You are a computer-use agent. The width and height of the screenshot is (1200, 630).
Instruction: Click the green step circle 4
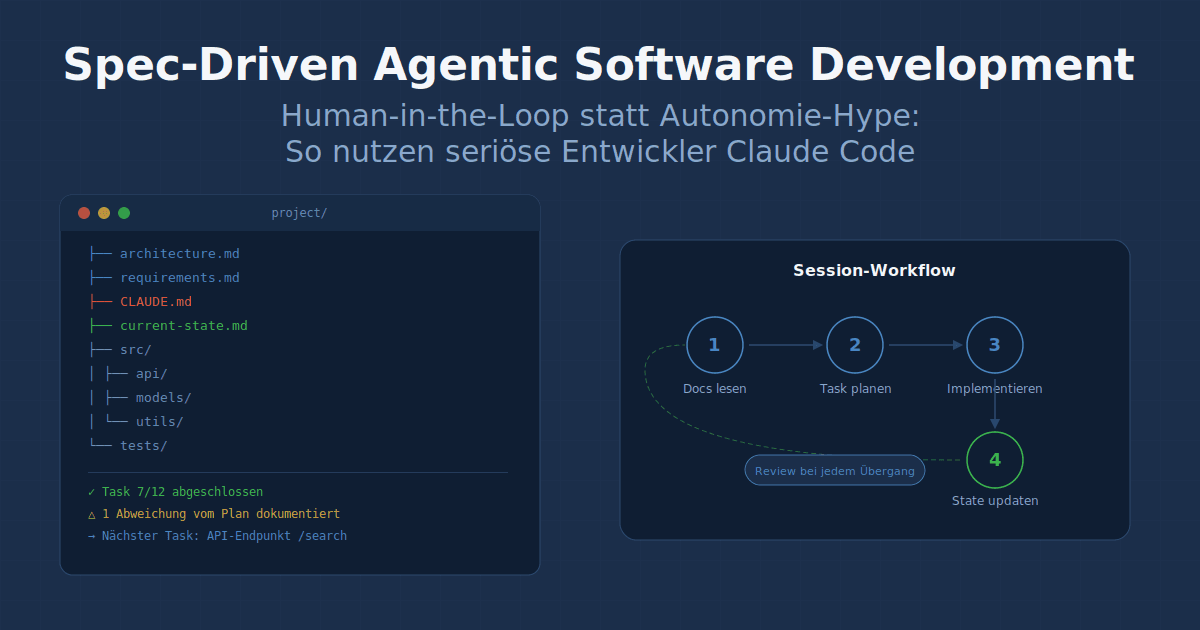(x=995, y=460)
